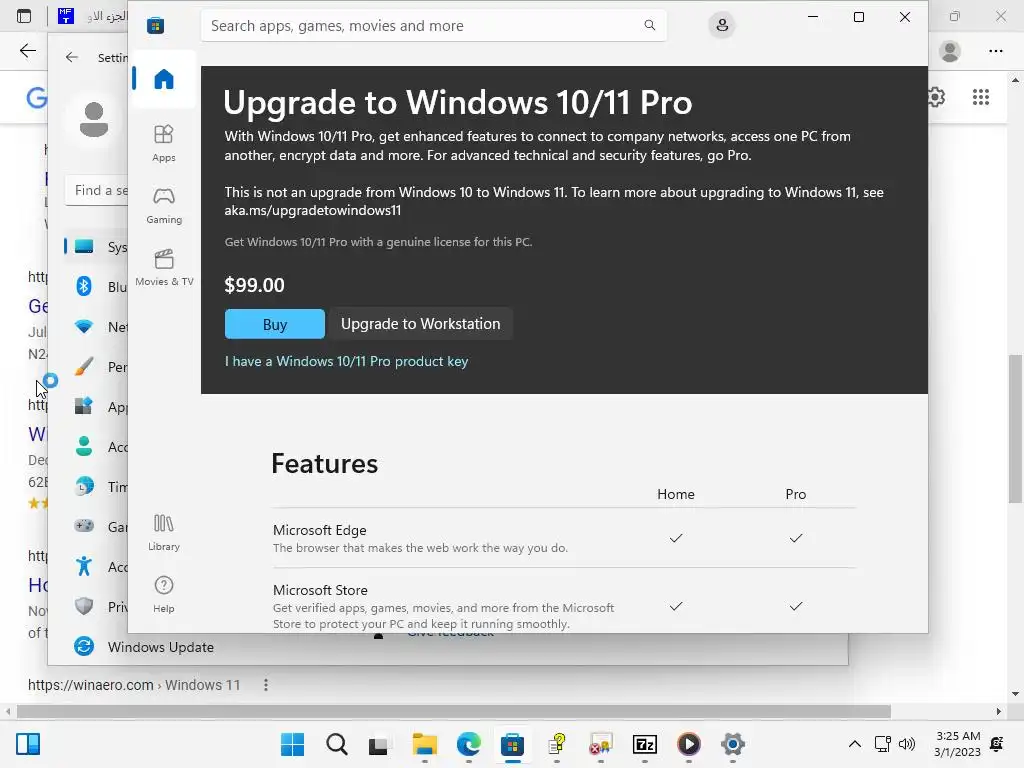
Task: Open Gaming section in Store sidebar
Action: click(164, 205)
